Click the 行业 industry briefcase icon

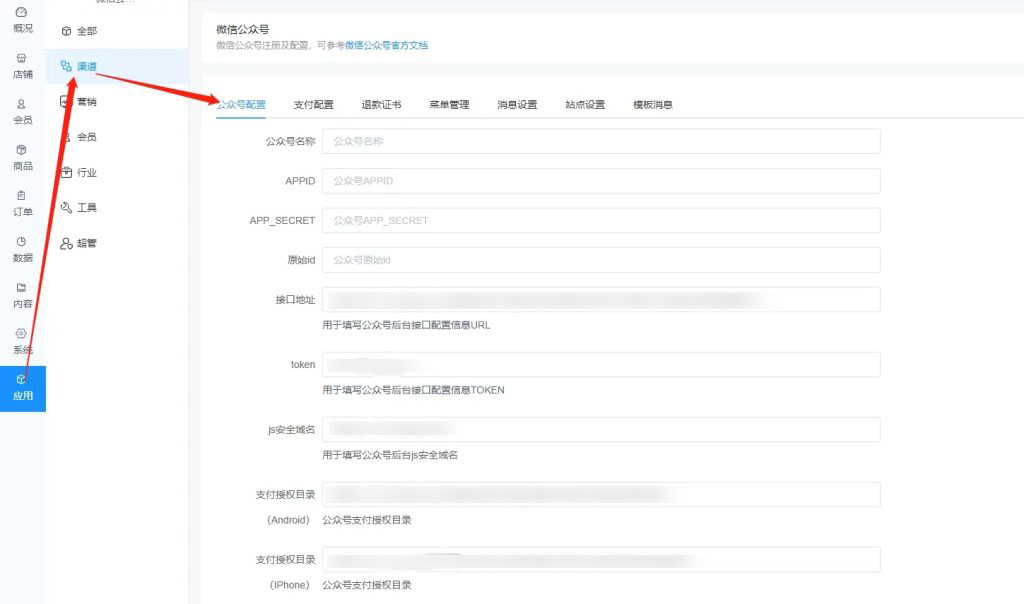(x=66, y=172)
